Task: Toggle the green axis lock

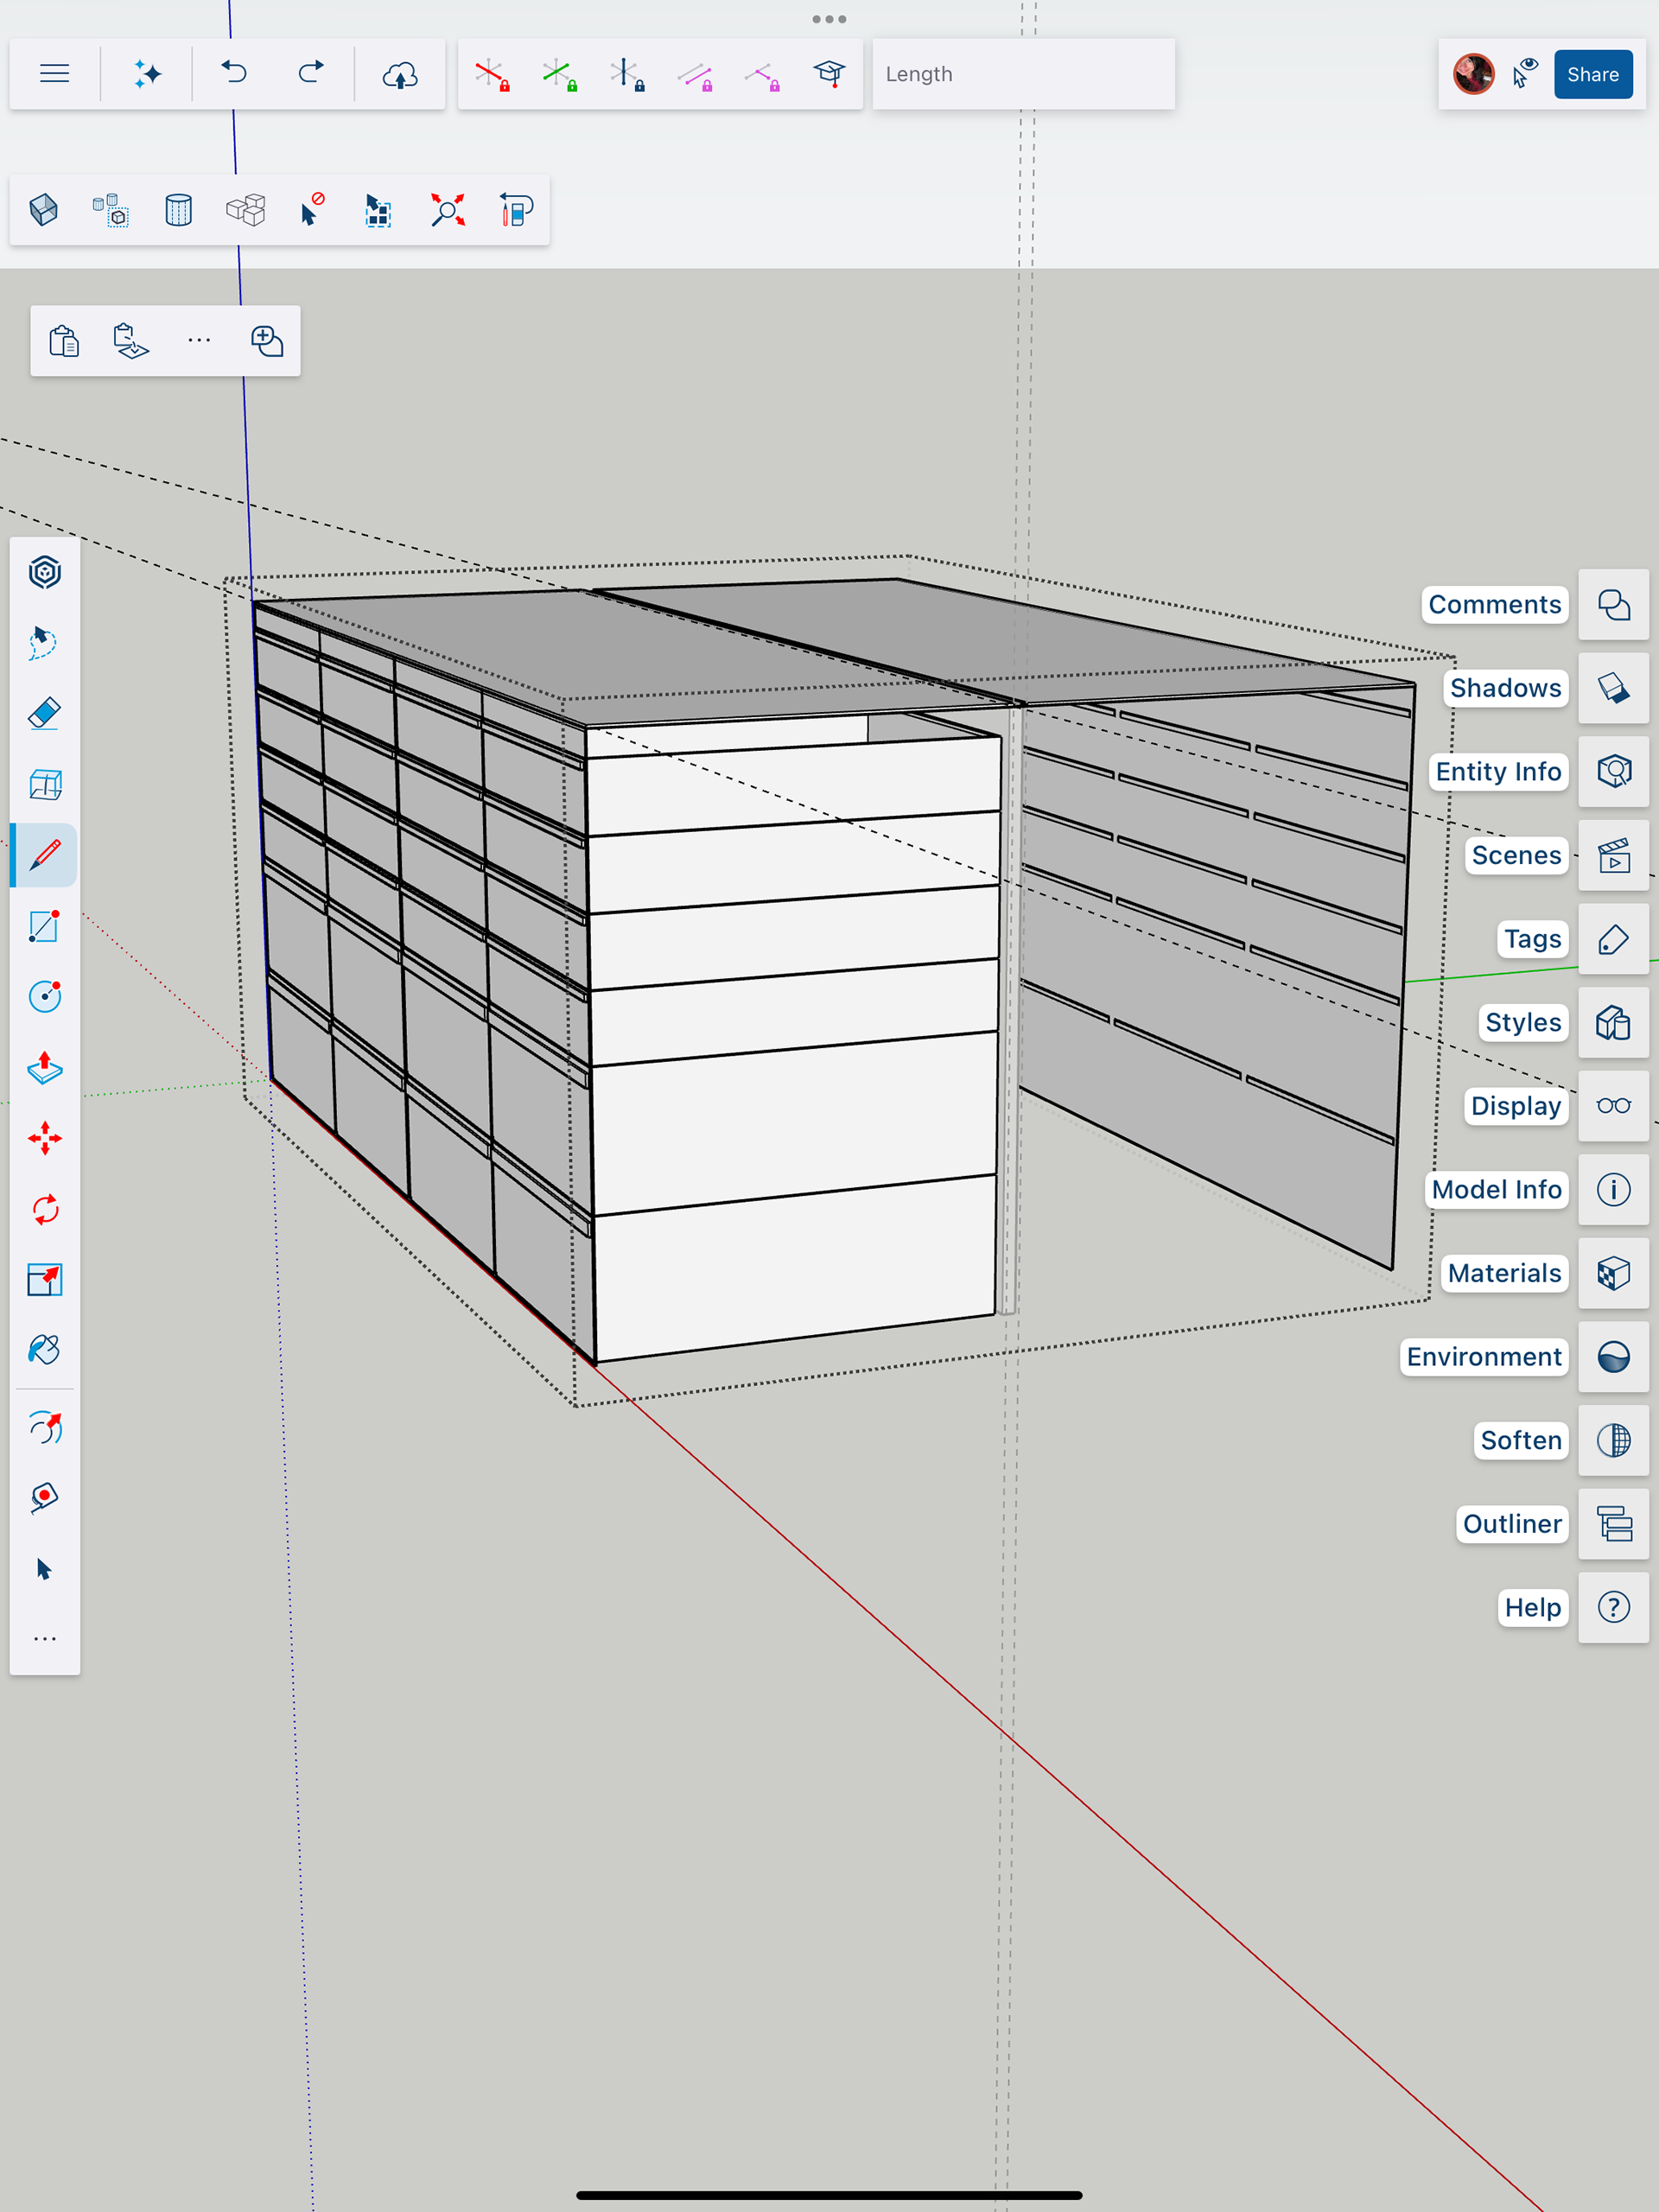Action: pos(559,75)
